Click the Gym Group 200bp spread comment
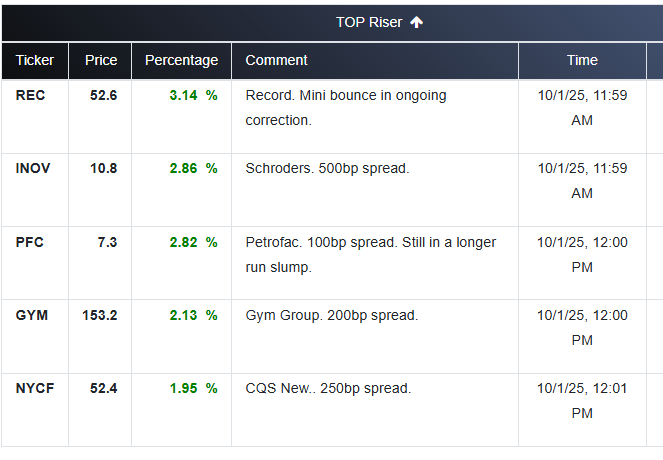 coord(332,315)
